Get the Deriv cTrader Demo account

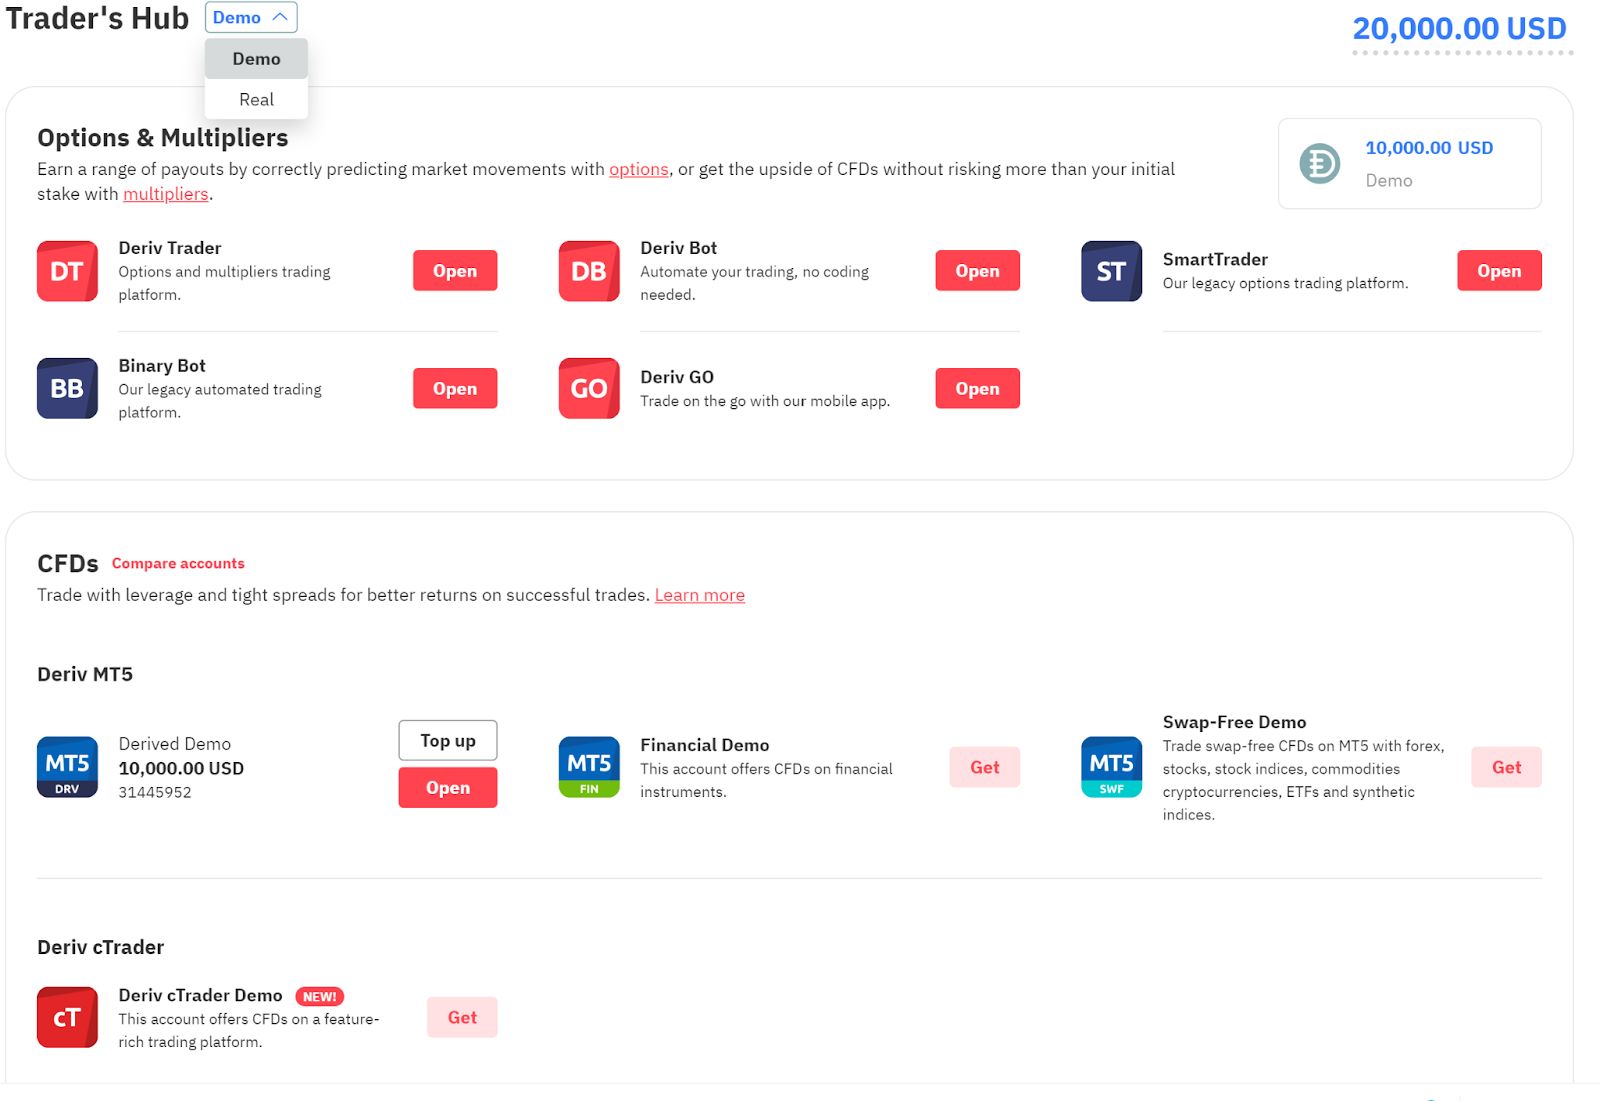[462, 1017]
